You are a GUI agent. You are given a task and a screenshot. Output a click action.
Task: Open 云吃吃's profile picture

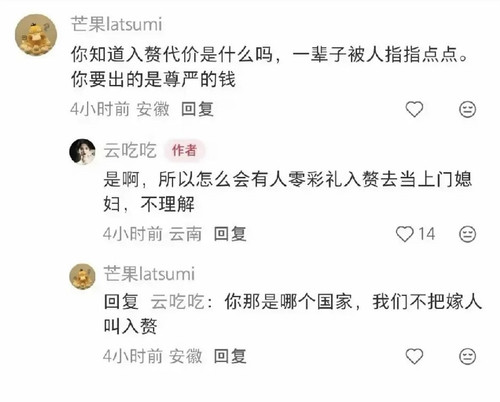[82, 152]
